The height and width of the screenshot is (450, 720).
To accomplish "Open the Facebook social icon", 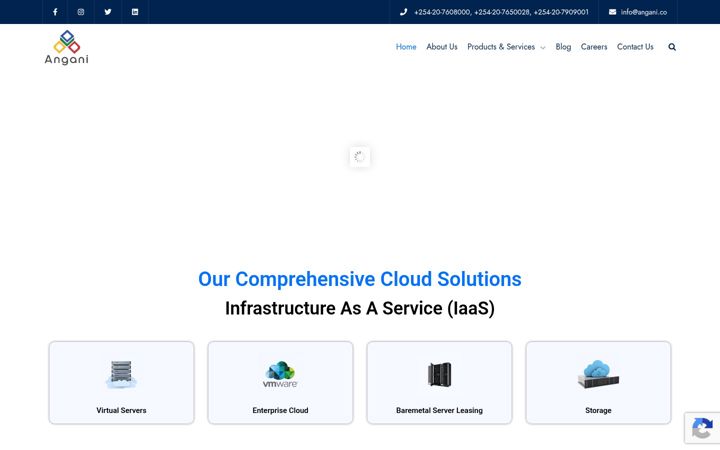I will tap(55, 12).
